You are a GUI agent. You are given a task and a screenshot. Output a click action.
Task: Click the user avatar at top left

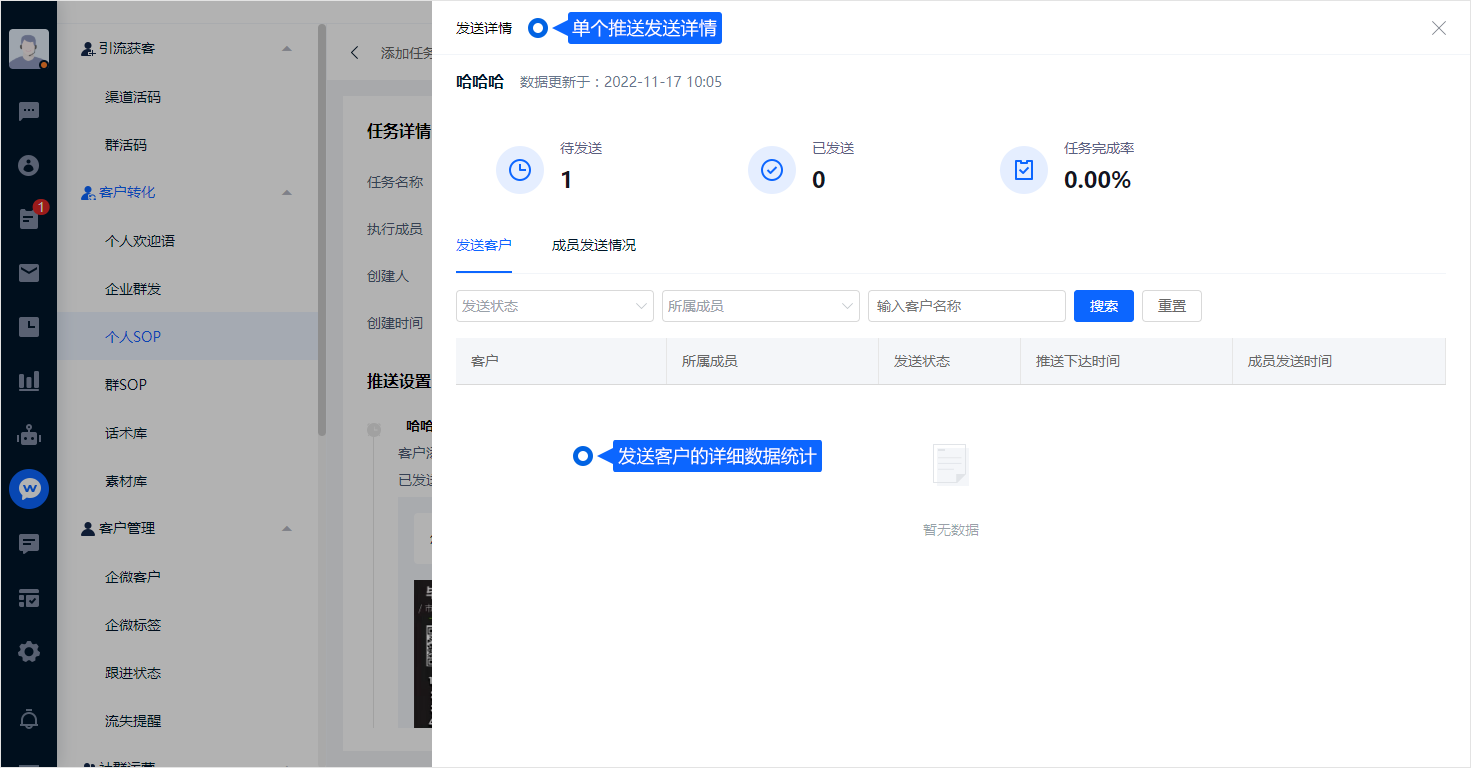click(29, 48)
